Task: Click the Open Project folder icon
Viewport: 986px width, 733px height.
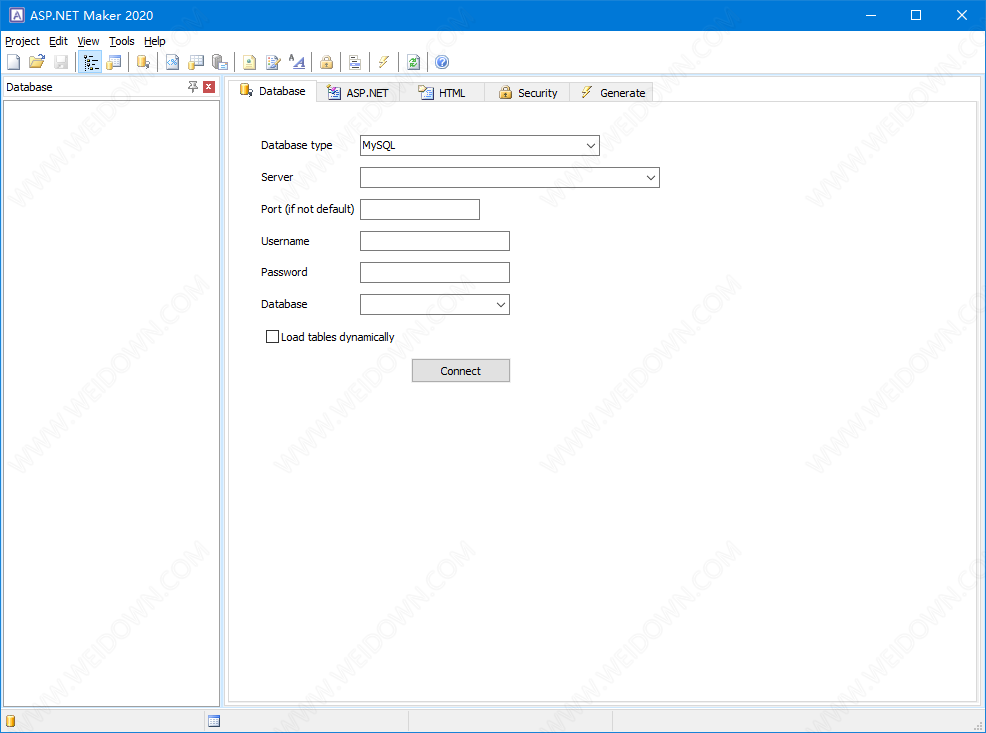Action: (37, 62)
